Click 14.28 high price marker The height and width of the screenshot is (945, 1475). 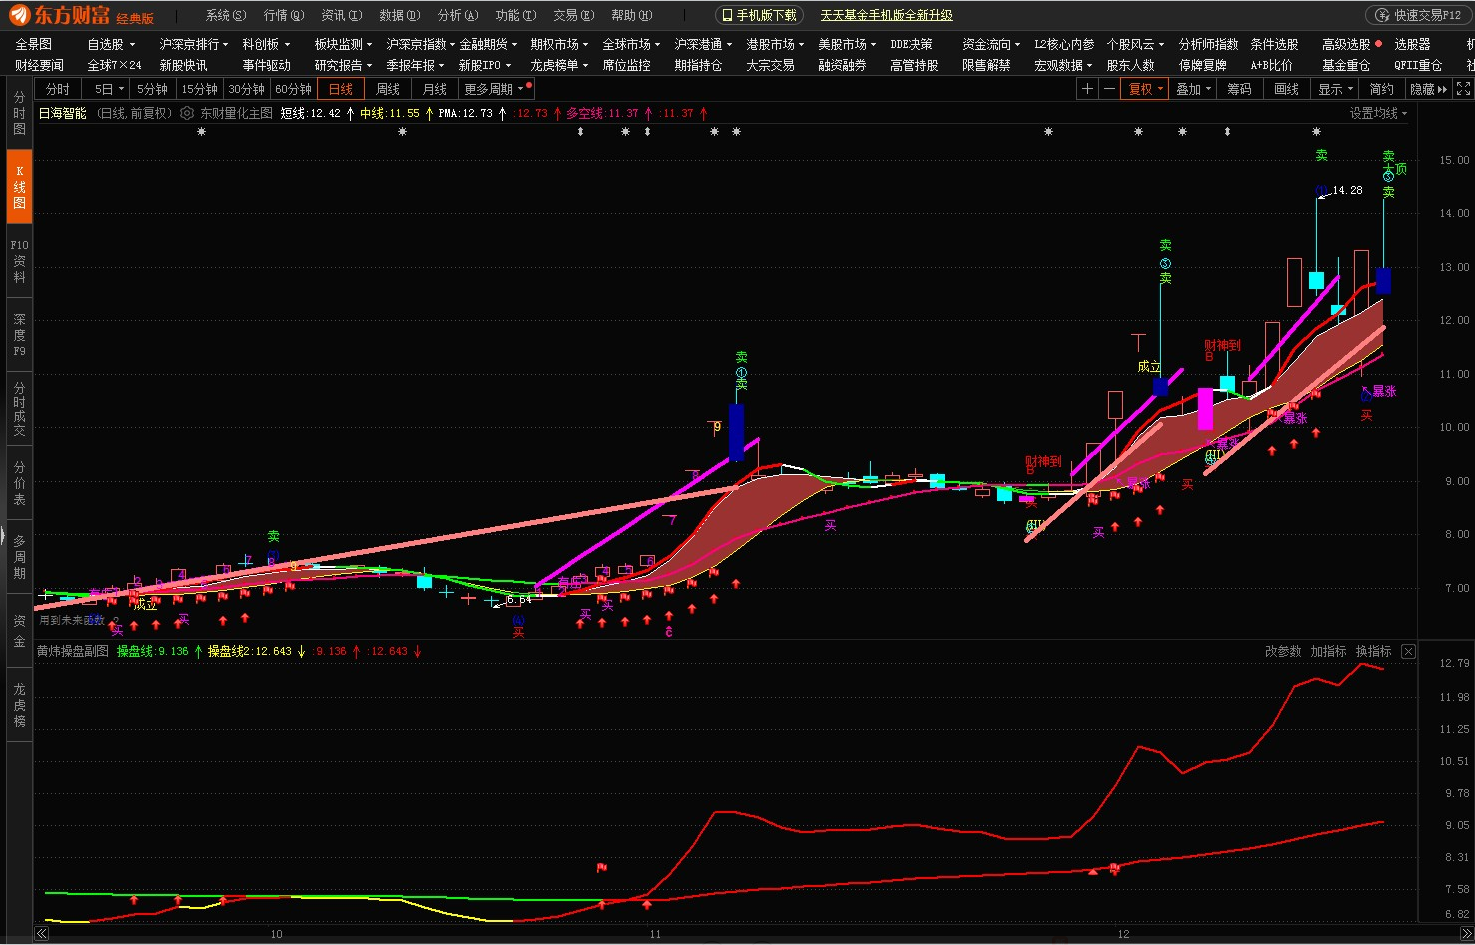tap(1347, 190)
